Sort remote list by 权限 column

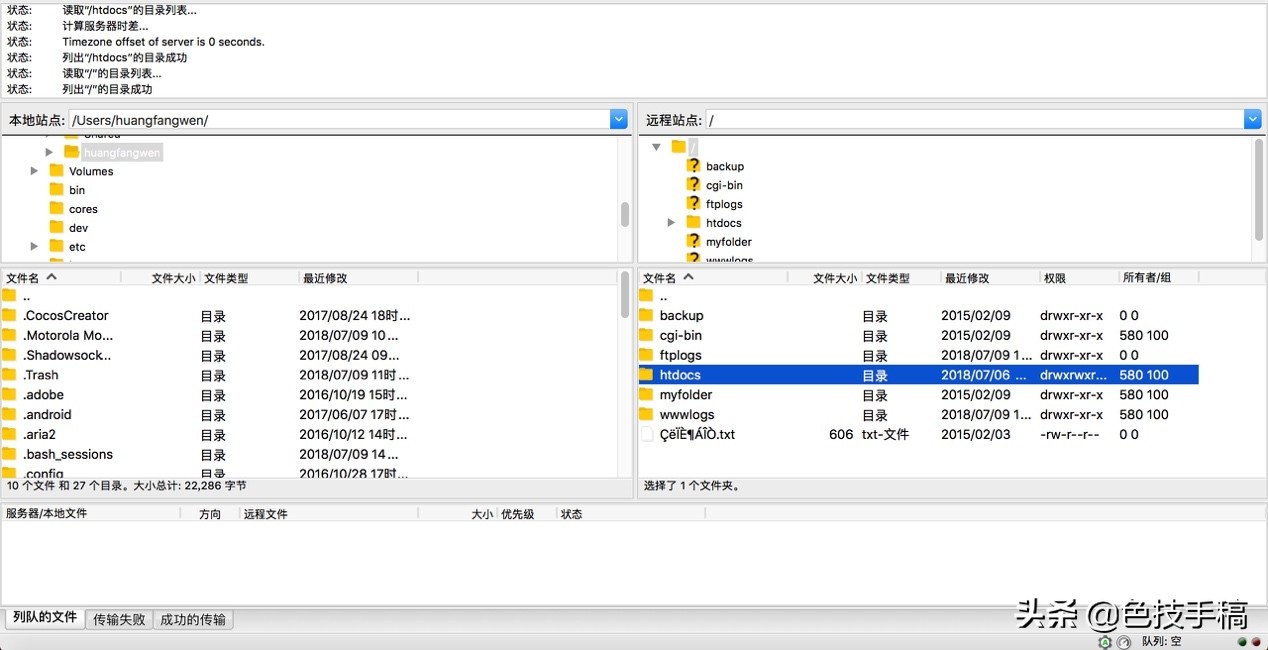[x=1079, y=278]
